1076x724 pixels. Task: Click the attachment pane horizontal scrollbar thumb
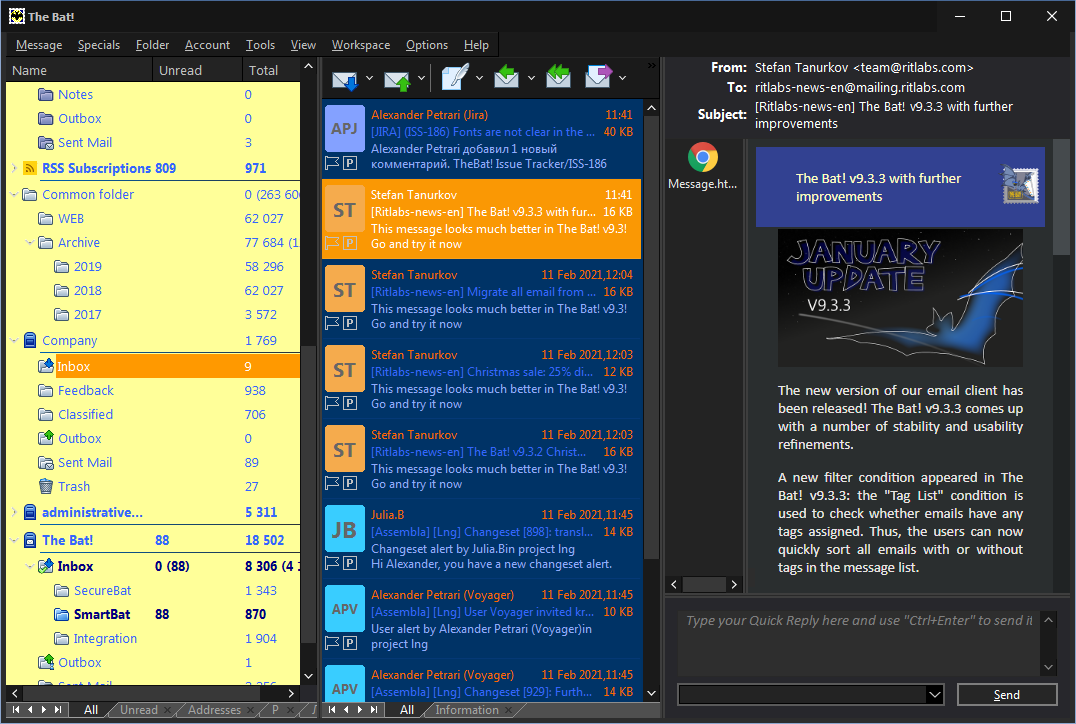coord(704,585)
